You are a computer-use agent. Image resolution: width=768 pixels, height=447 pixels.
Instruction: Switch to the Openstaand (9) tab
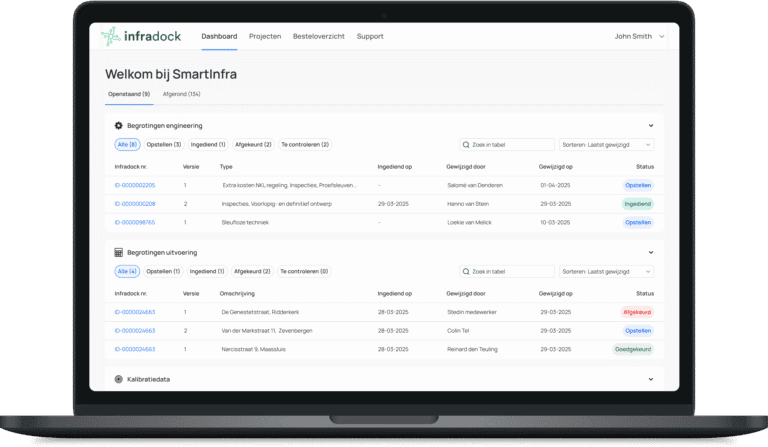[129, 94]
